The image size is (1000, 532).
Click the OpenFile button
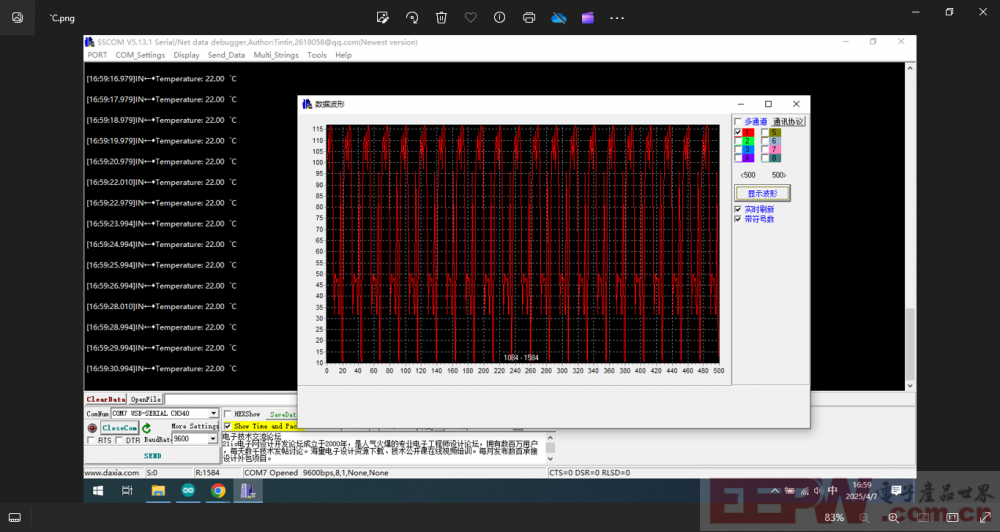coord(145,399)
